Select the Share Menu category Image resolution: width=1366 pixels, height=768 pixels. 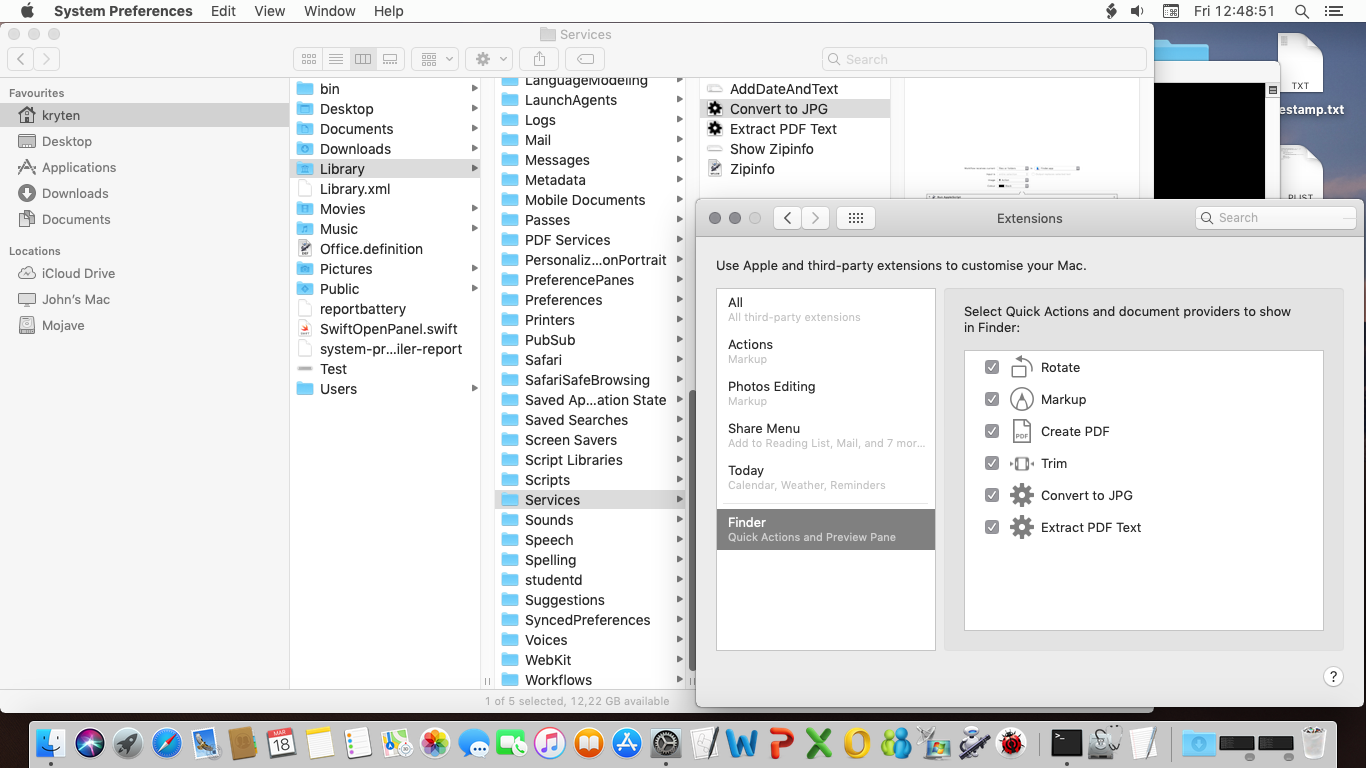pyautogui.click(x=826, y=435)
